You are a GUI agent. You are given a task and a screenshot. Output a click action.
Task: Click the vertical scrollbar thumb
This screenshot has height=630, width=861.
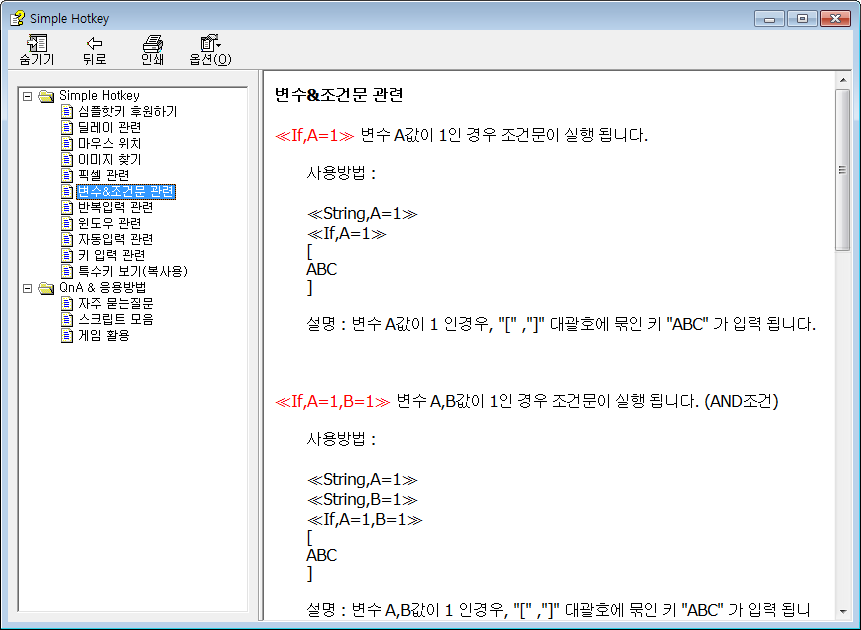[843, 170]
